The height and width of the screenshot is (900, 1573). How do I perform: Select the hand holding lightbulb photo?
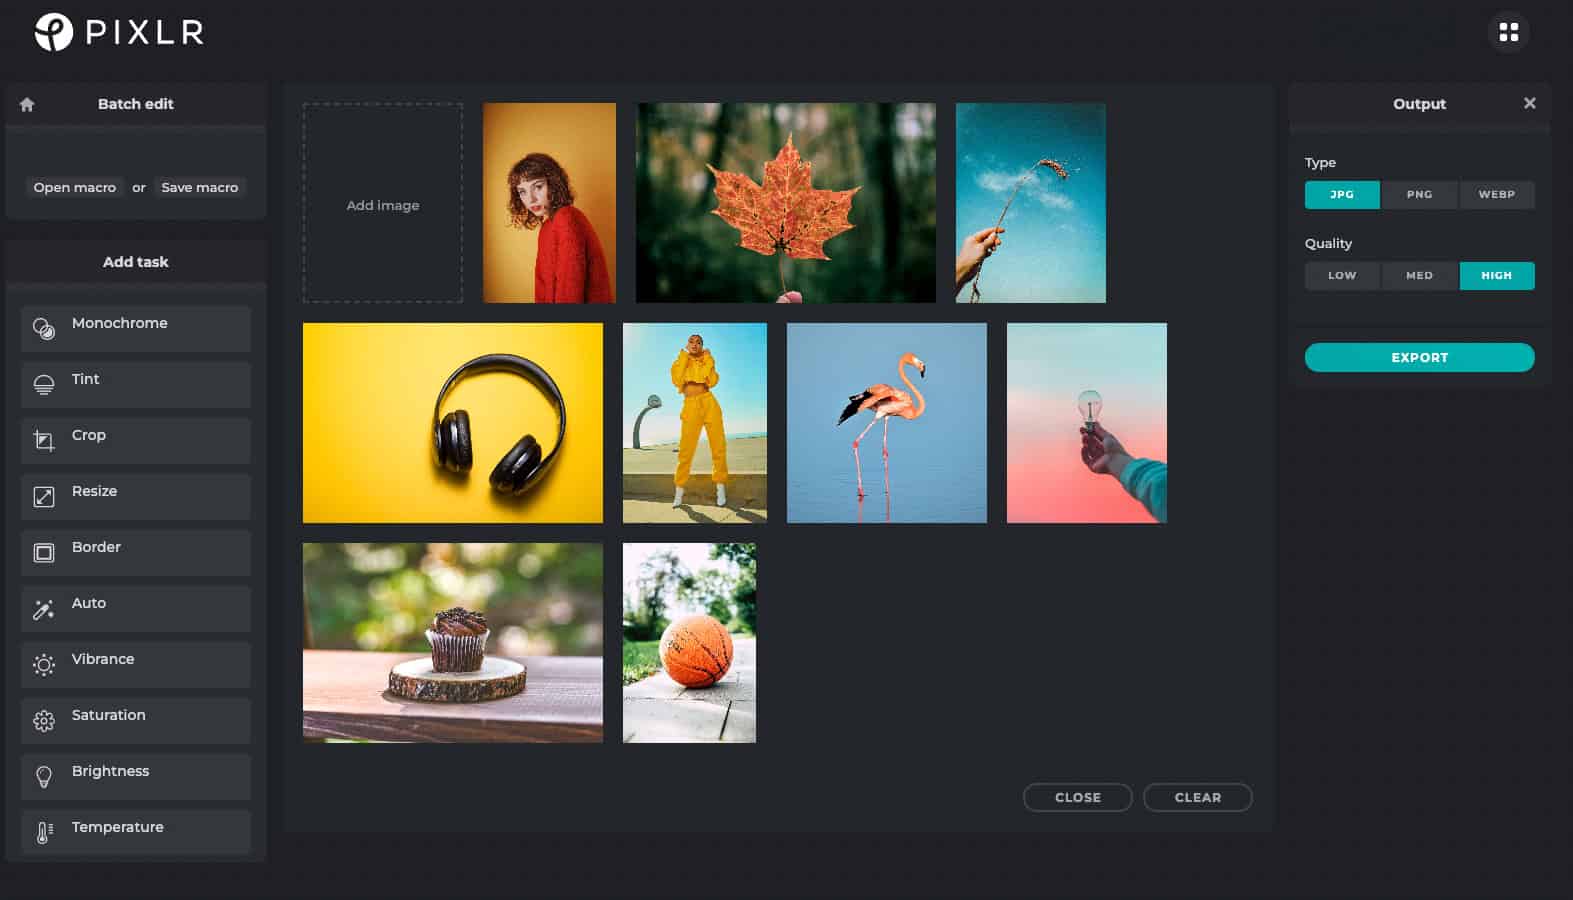(1087, 423)
